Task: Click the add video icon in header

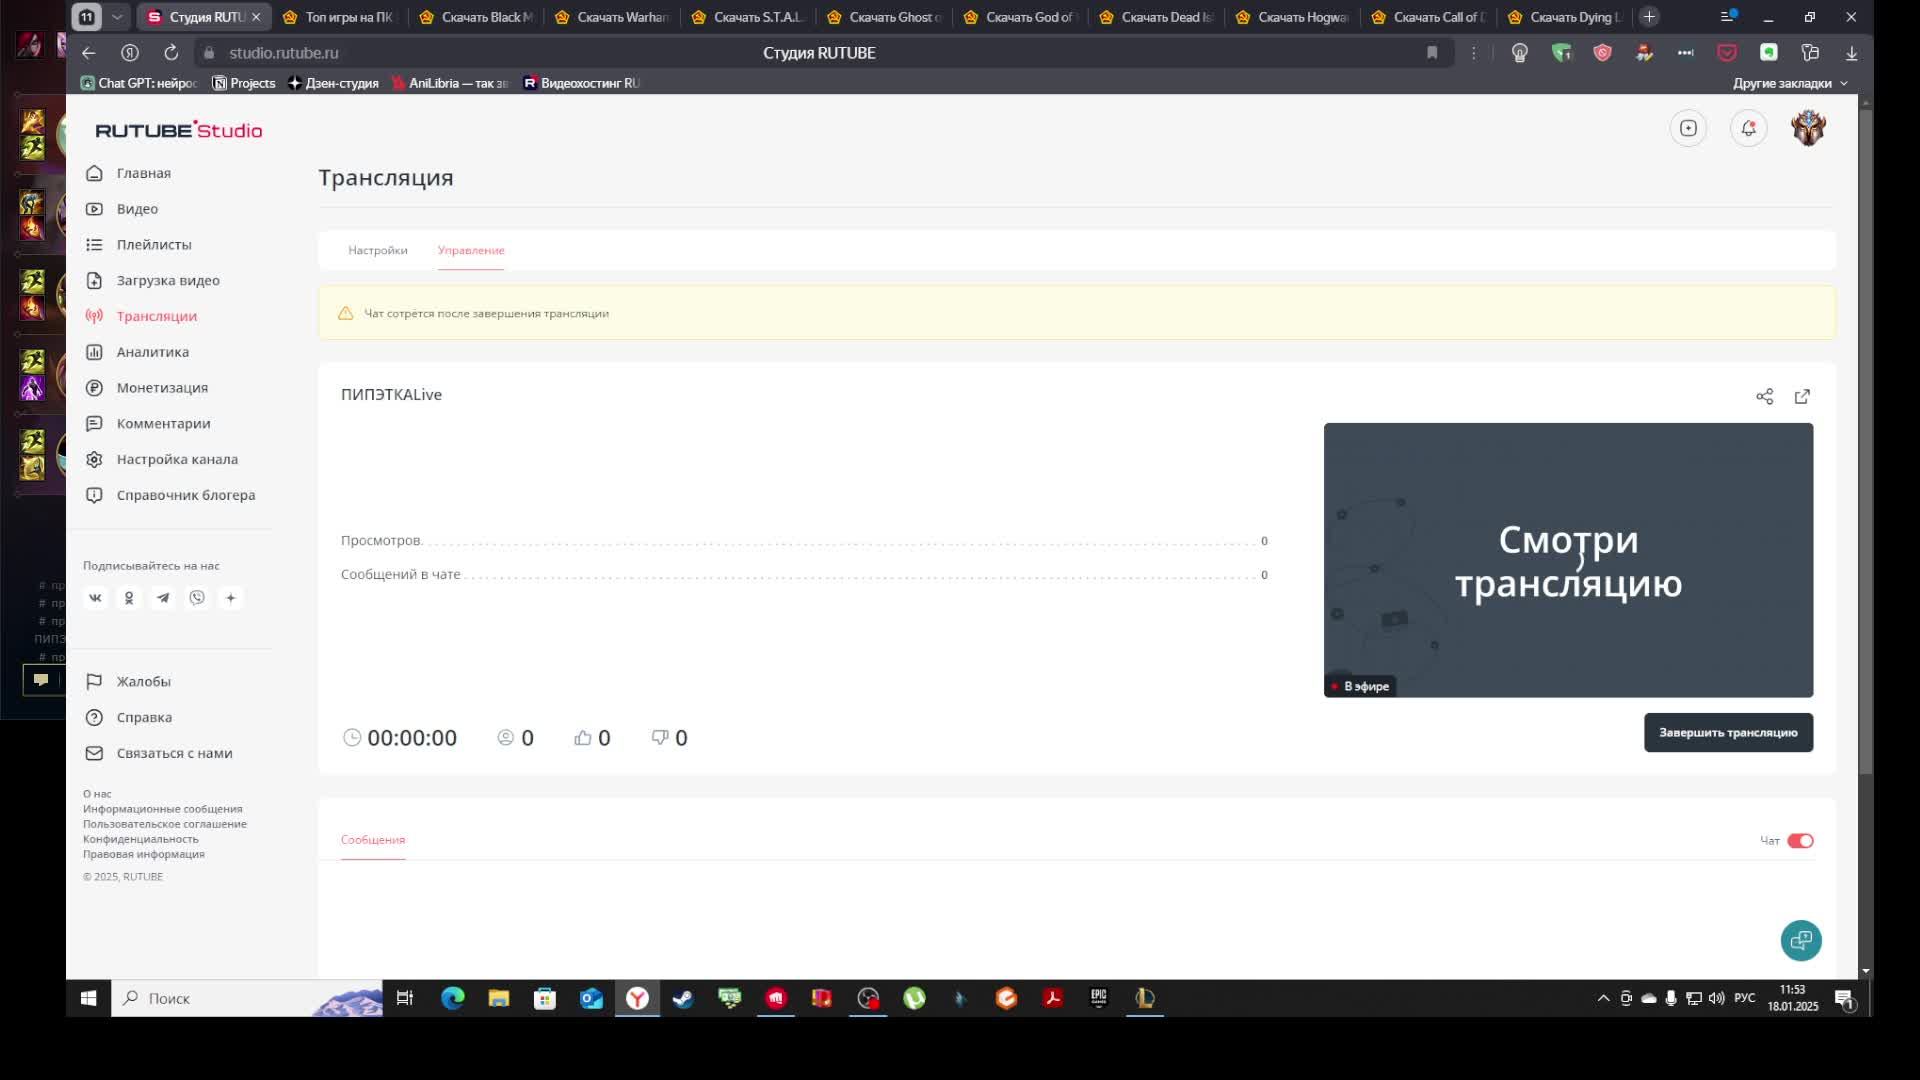Action: [x=1688, y=128]
